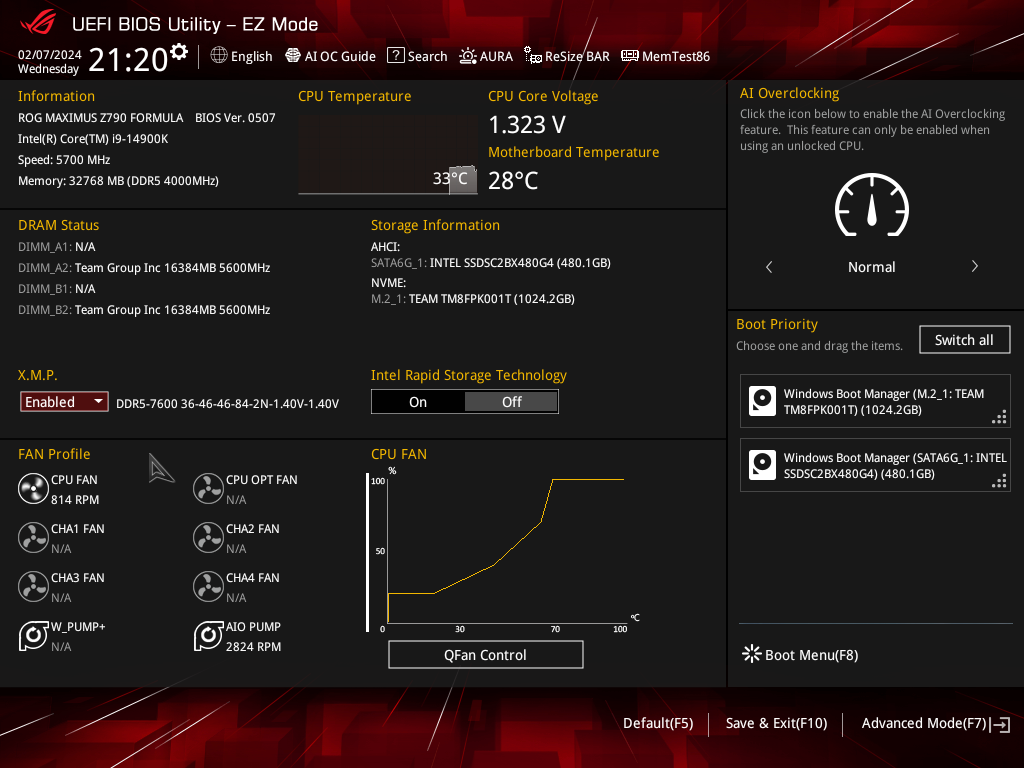Image resolution: width=1024 pixels, height=768 pixels.
Task: Click the 2824 RPM AIO pump reading
Action: click(253, 647)
